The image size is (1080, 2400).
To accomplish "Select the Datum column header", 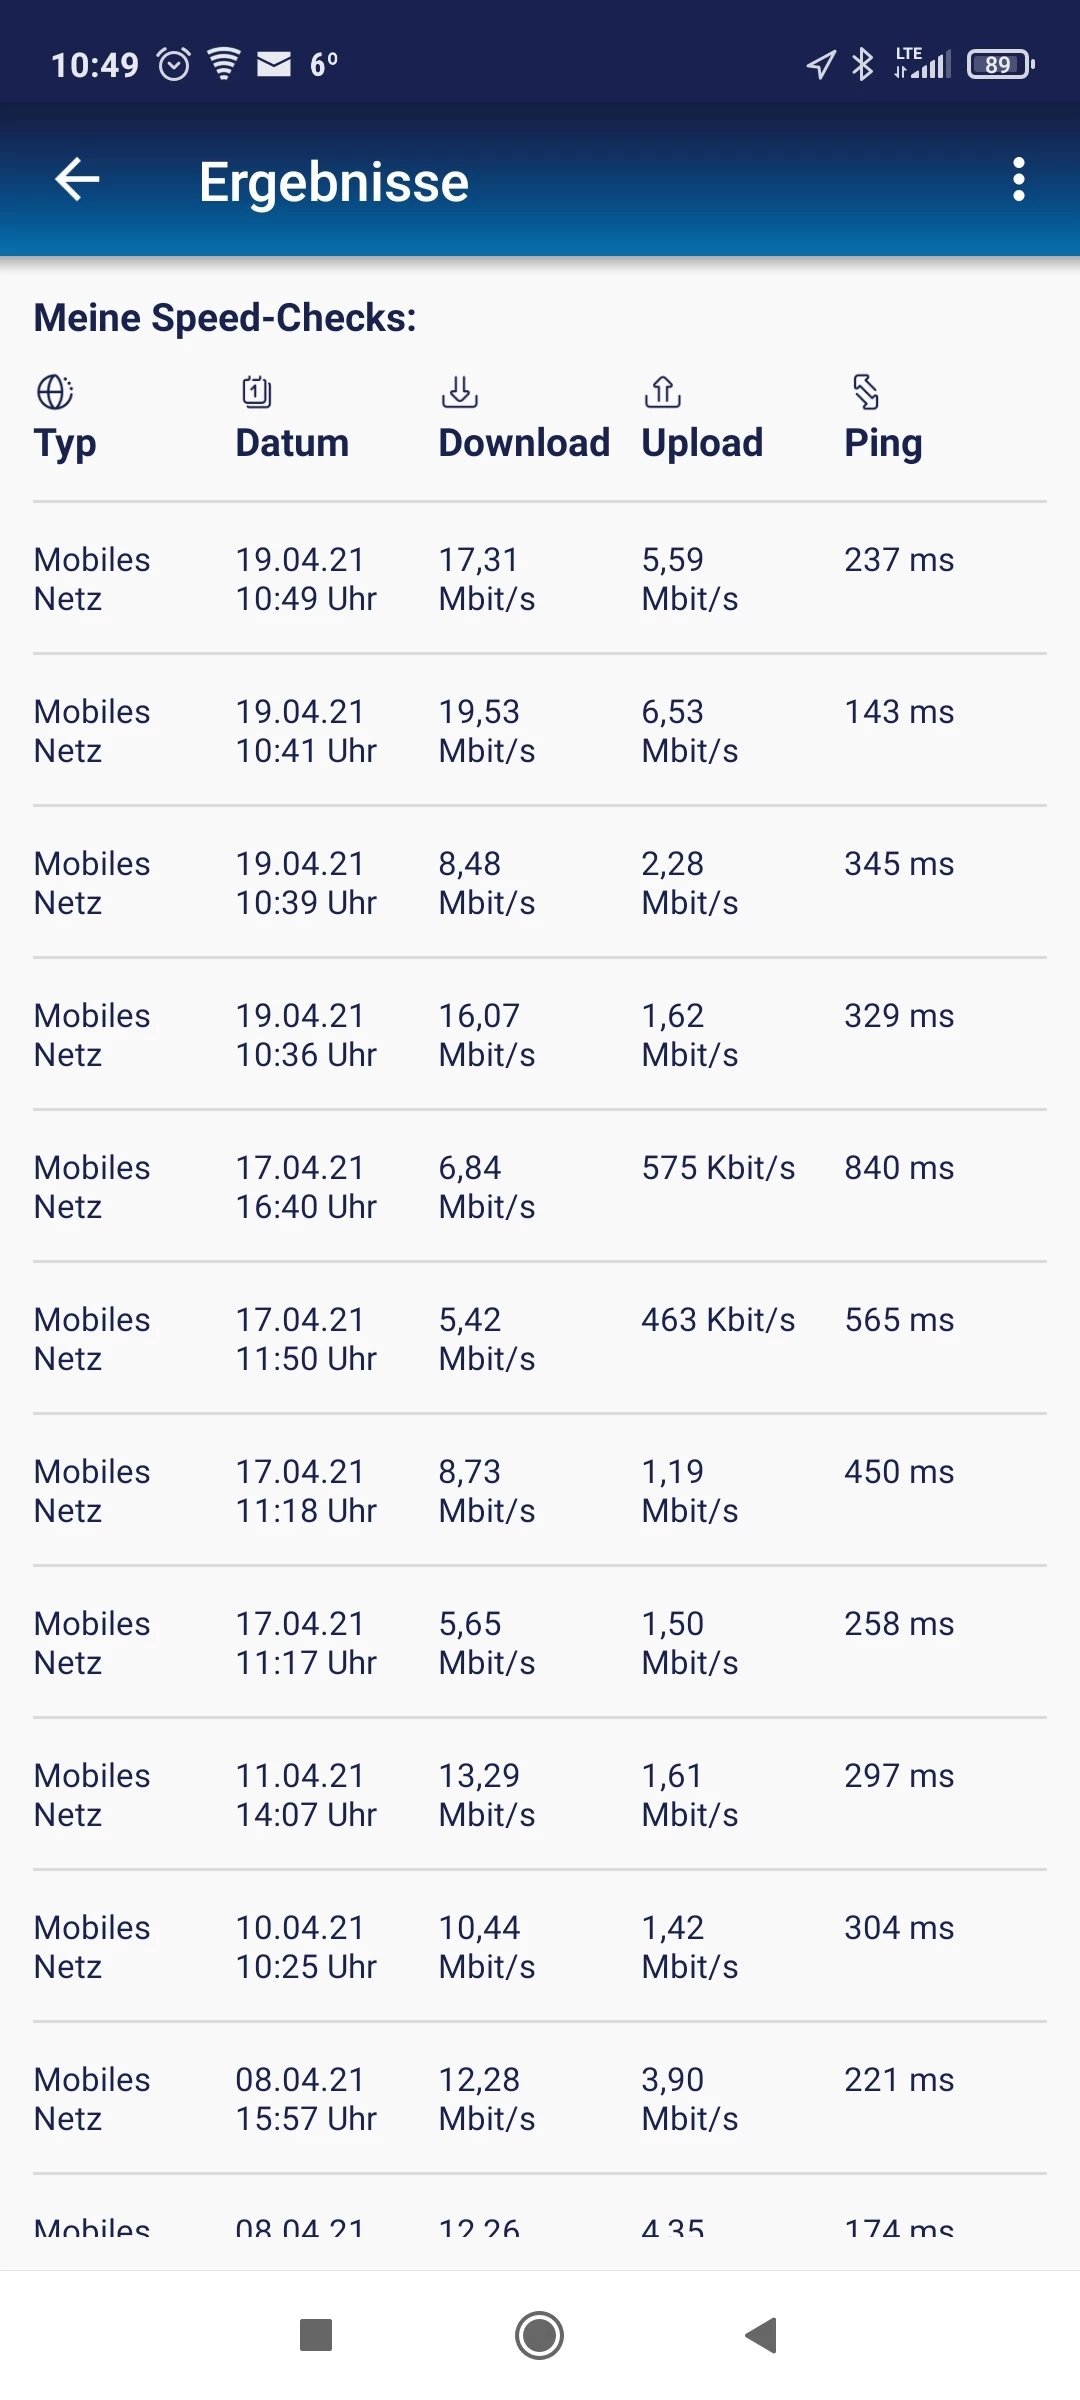I will tap(292, 443).
